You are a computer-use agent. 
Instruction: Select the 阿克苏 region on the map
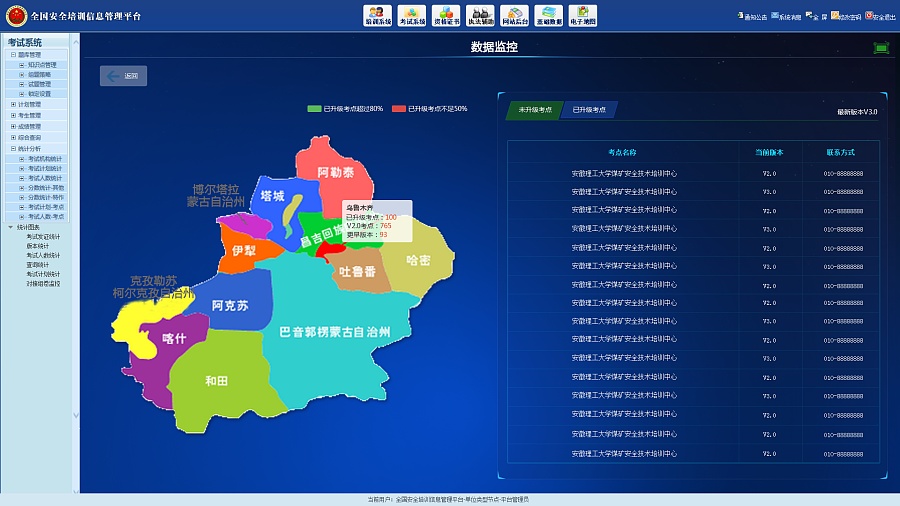(x=230, y=306)
